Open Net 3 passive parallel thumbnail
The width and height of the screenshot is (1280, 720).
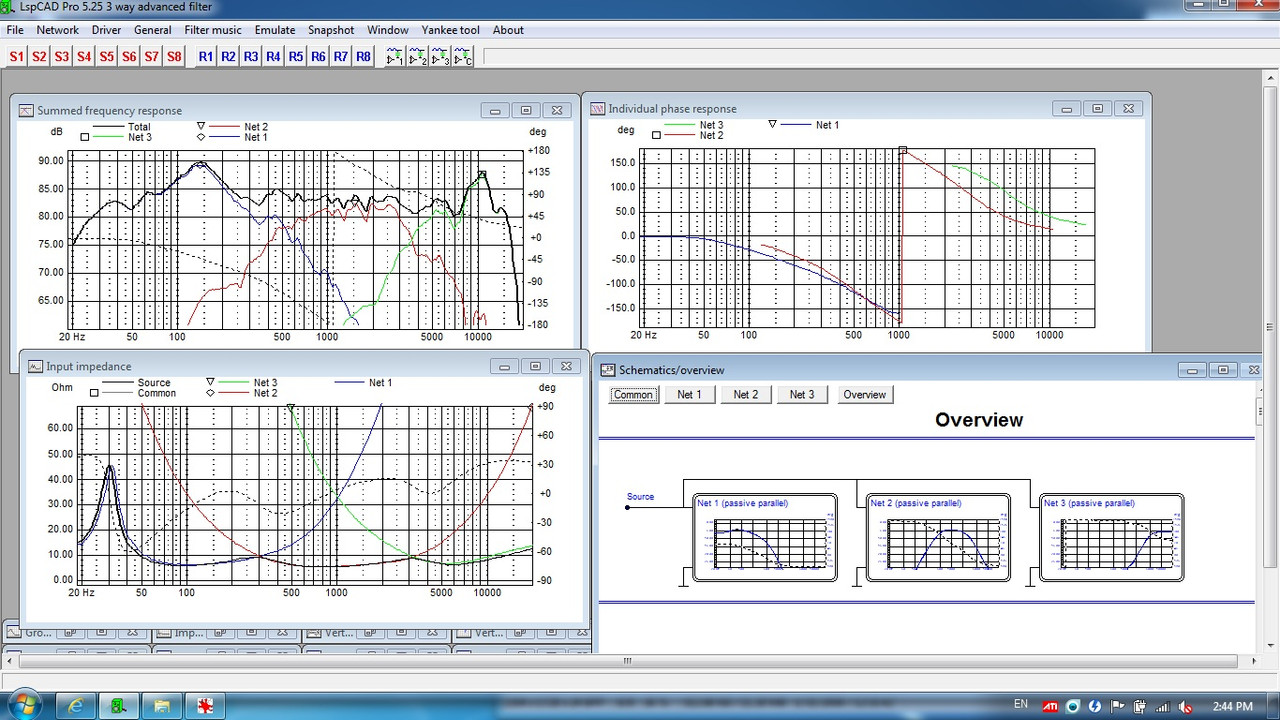(x=1111, y=537)
